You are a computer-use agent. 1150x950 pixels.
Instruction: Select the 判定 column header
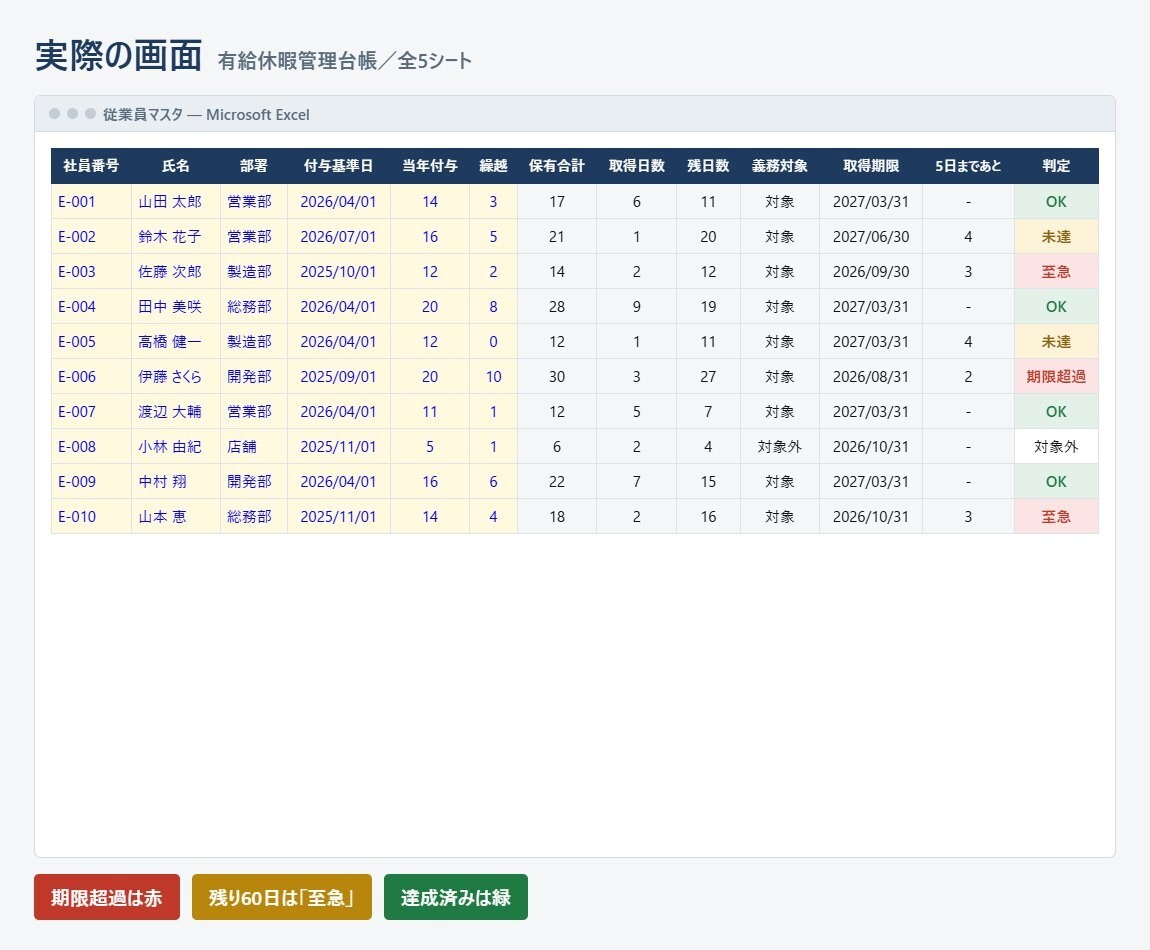click(1056, 166)
